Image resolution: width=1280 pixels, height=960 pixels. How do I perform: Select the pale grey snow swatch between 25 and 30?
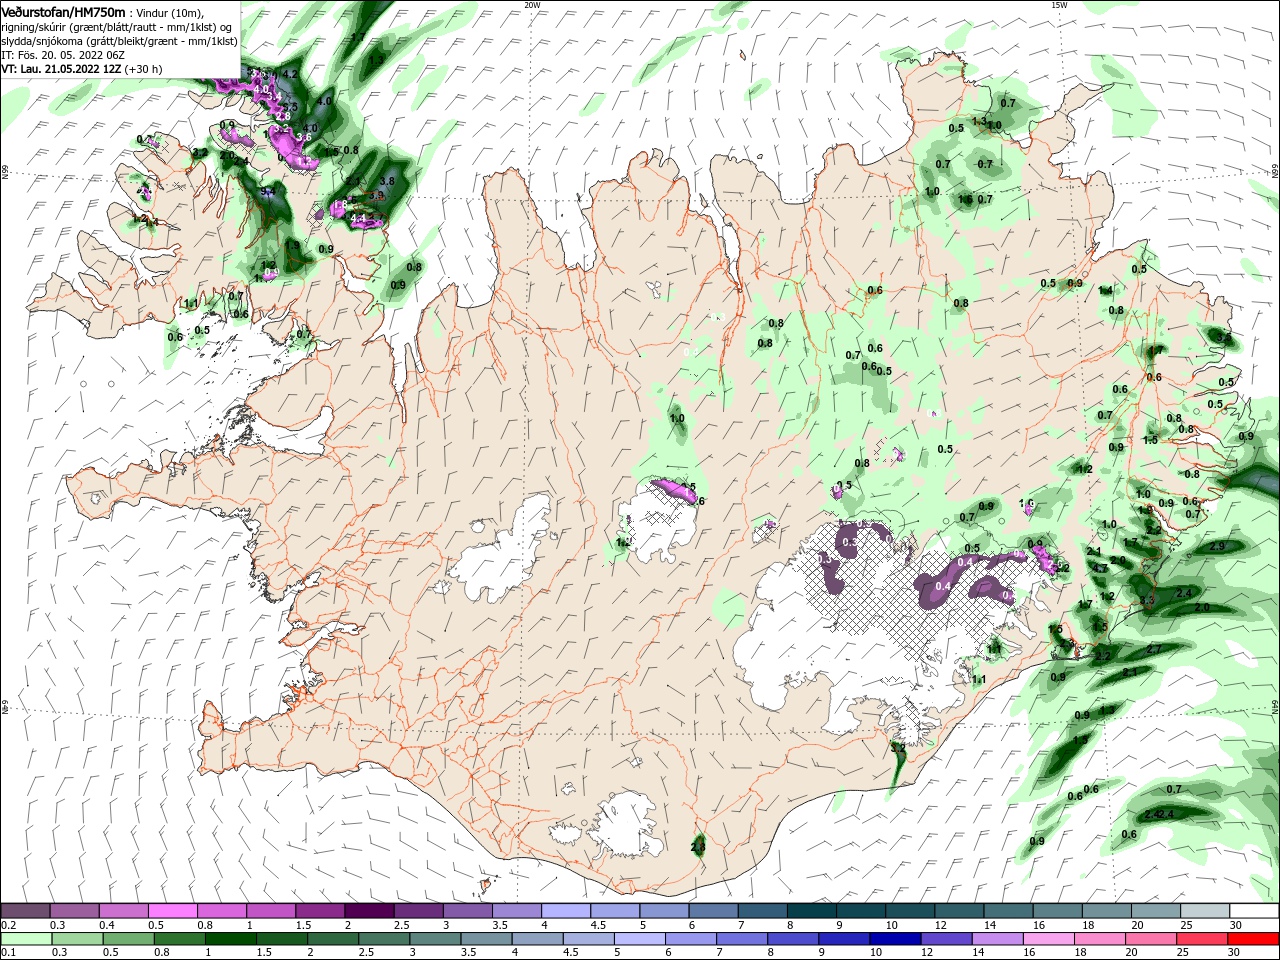tap(1204, 911)
